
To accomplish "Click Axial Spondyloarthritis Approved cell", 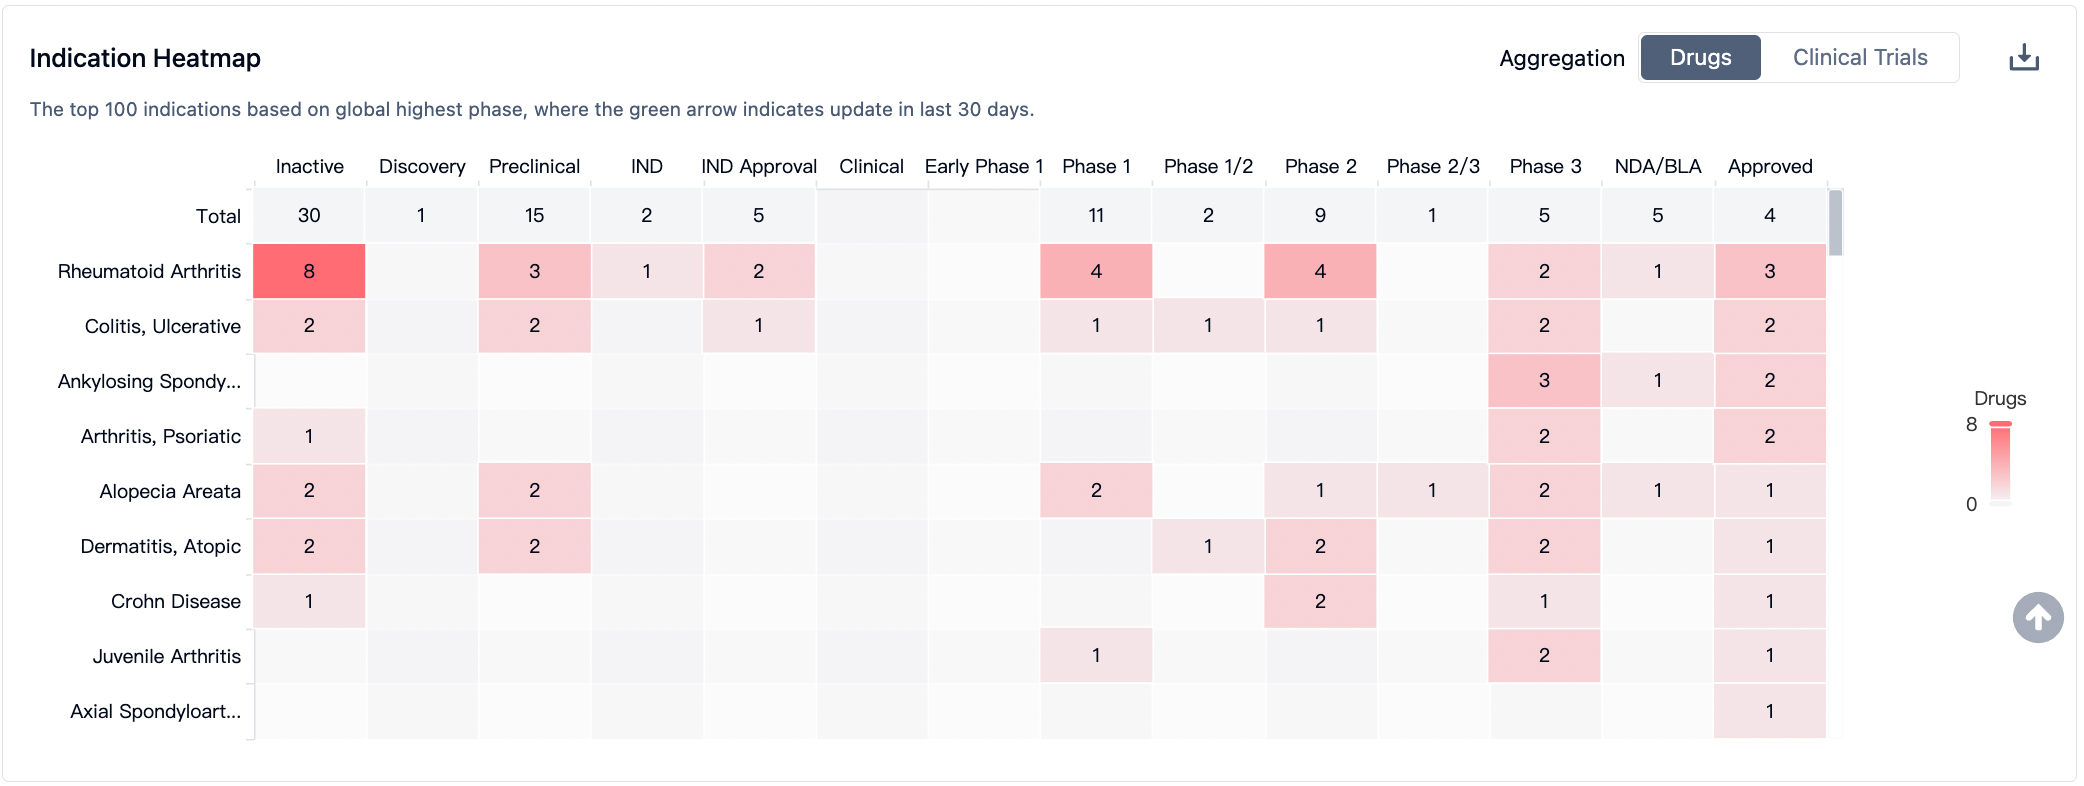I will point(1769,711).
